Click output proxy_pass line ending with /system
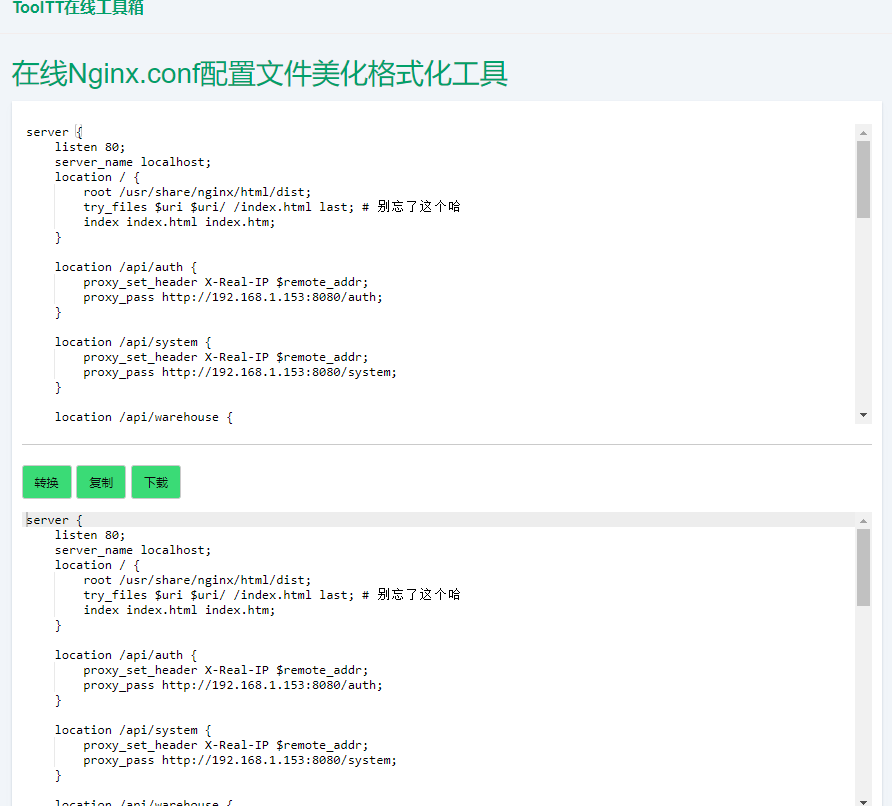The height and width of the screenshot is (806, 892). click(239, 760)
